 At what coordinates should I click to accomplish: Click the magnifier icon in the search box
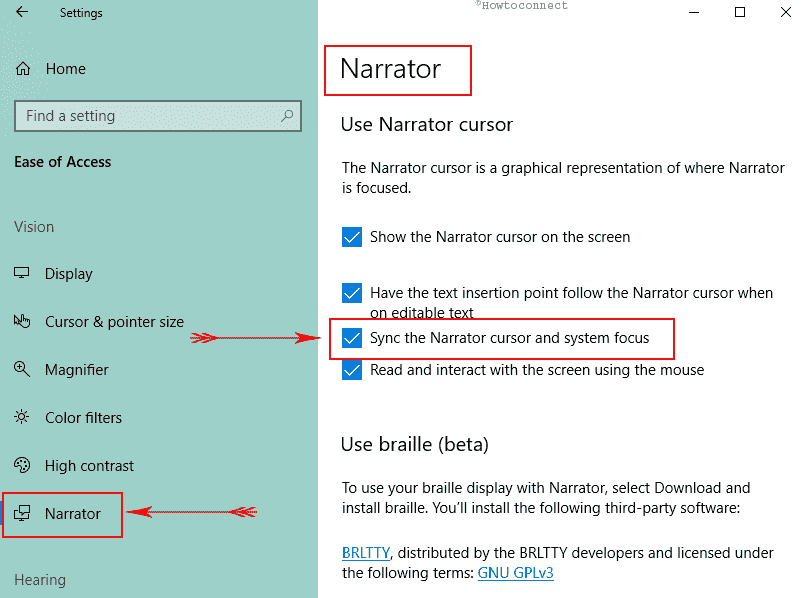click(x=287, y=116)
